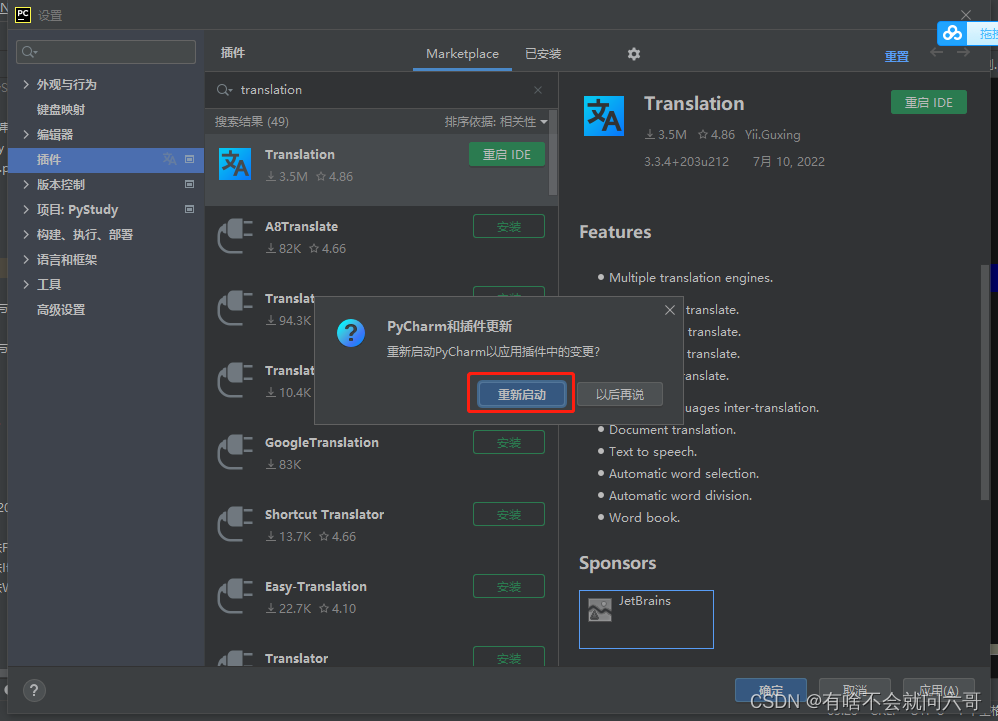Open the plugin settings gear icon
This screenshot has height=721, width=998.
pyautogui.click(x=633, y=54)
